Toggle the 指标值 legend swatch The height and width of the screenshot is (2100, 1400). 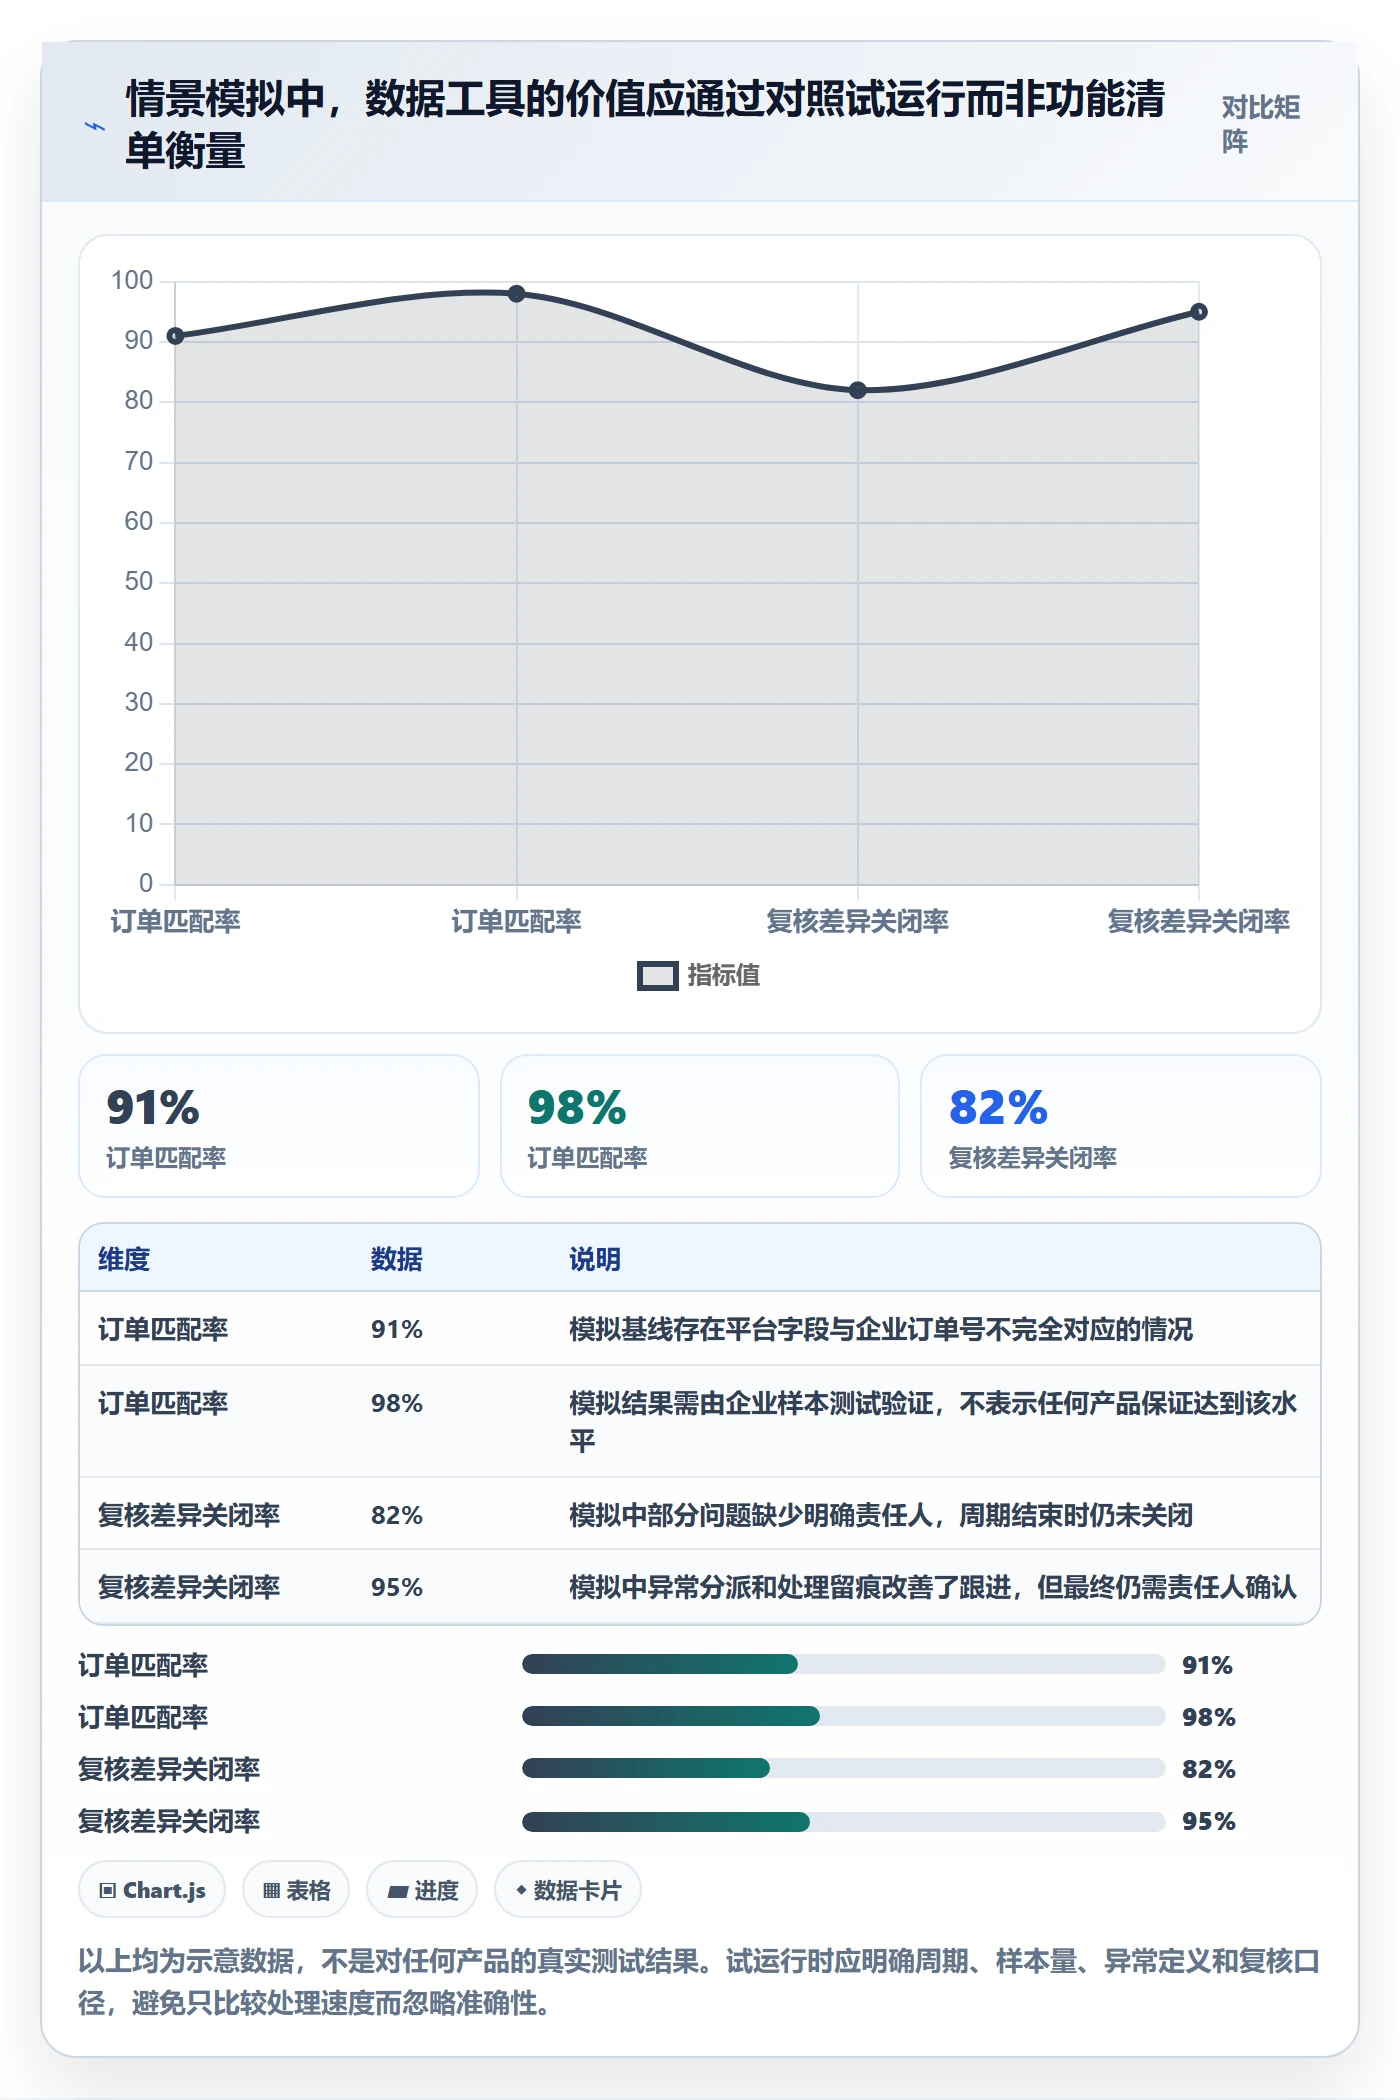[x=657, y=976]
